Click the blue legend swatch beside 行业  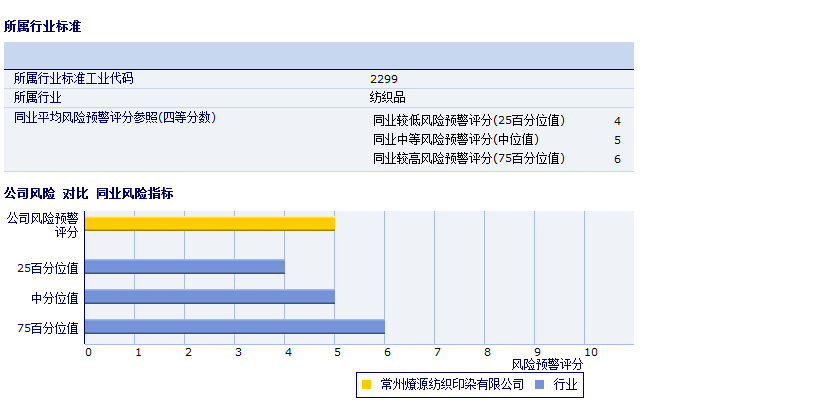539,384
